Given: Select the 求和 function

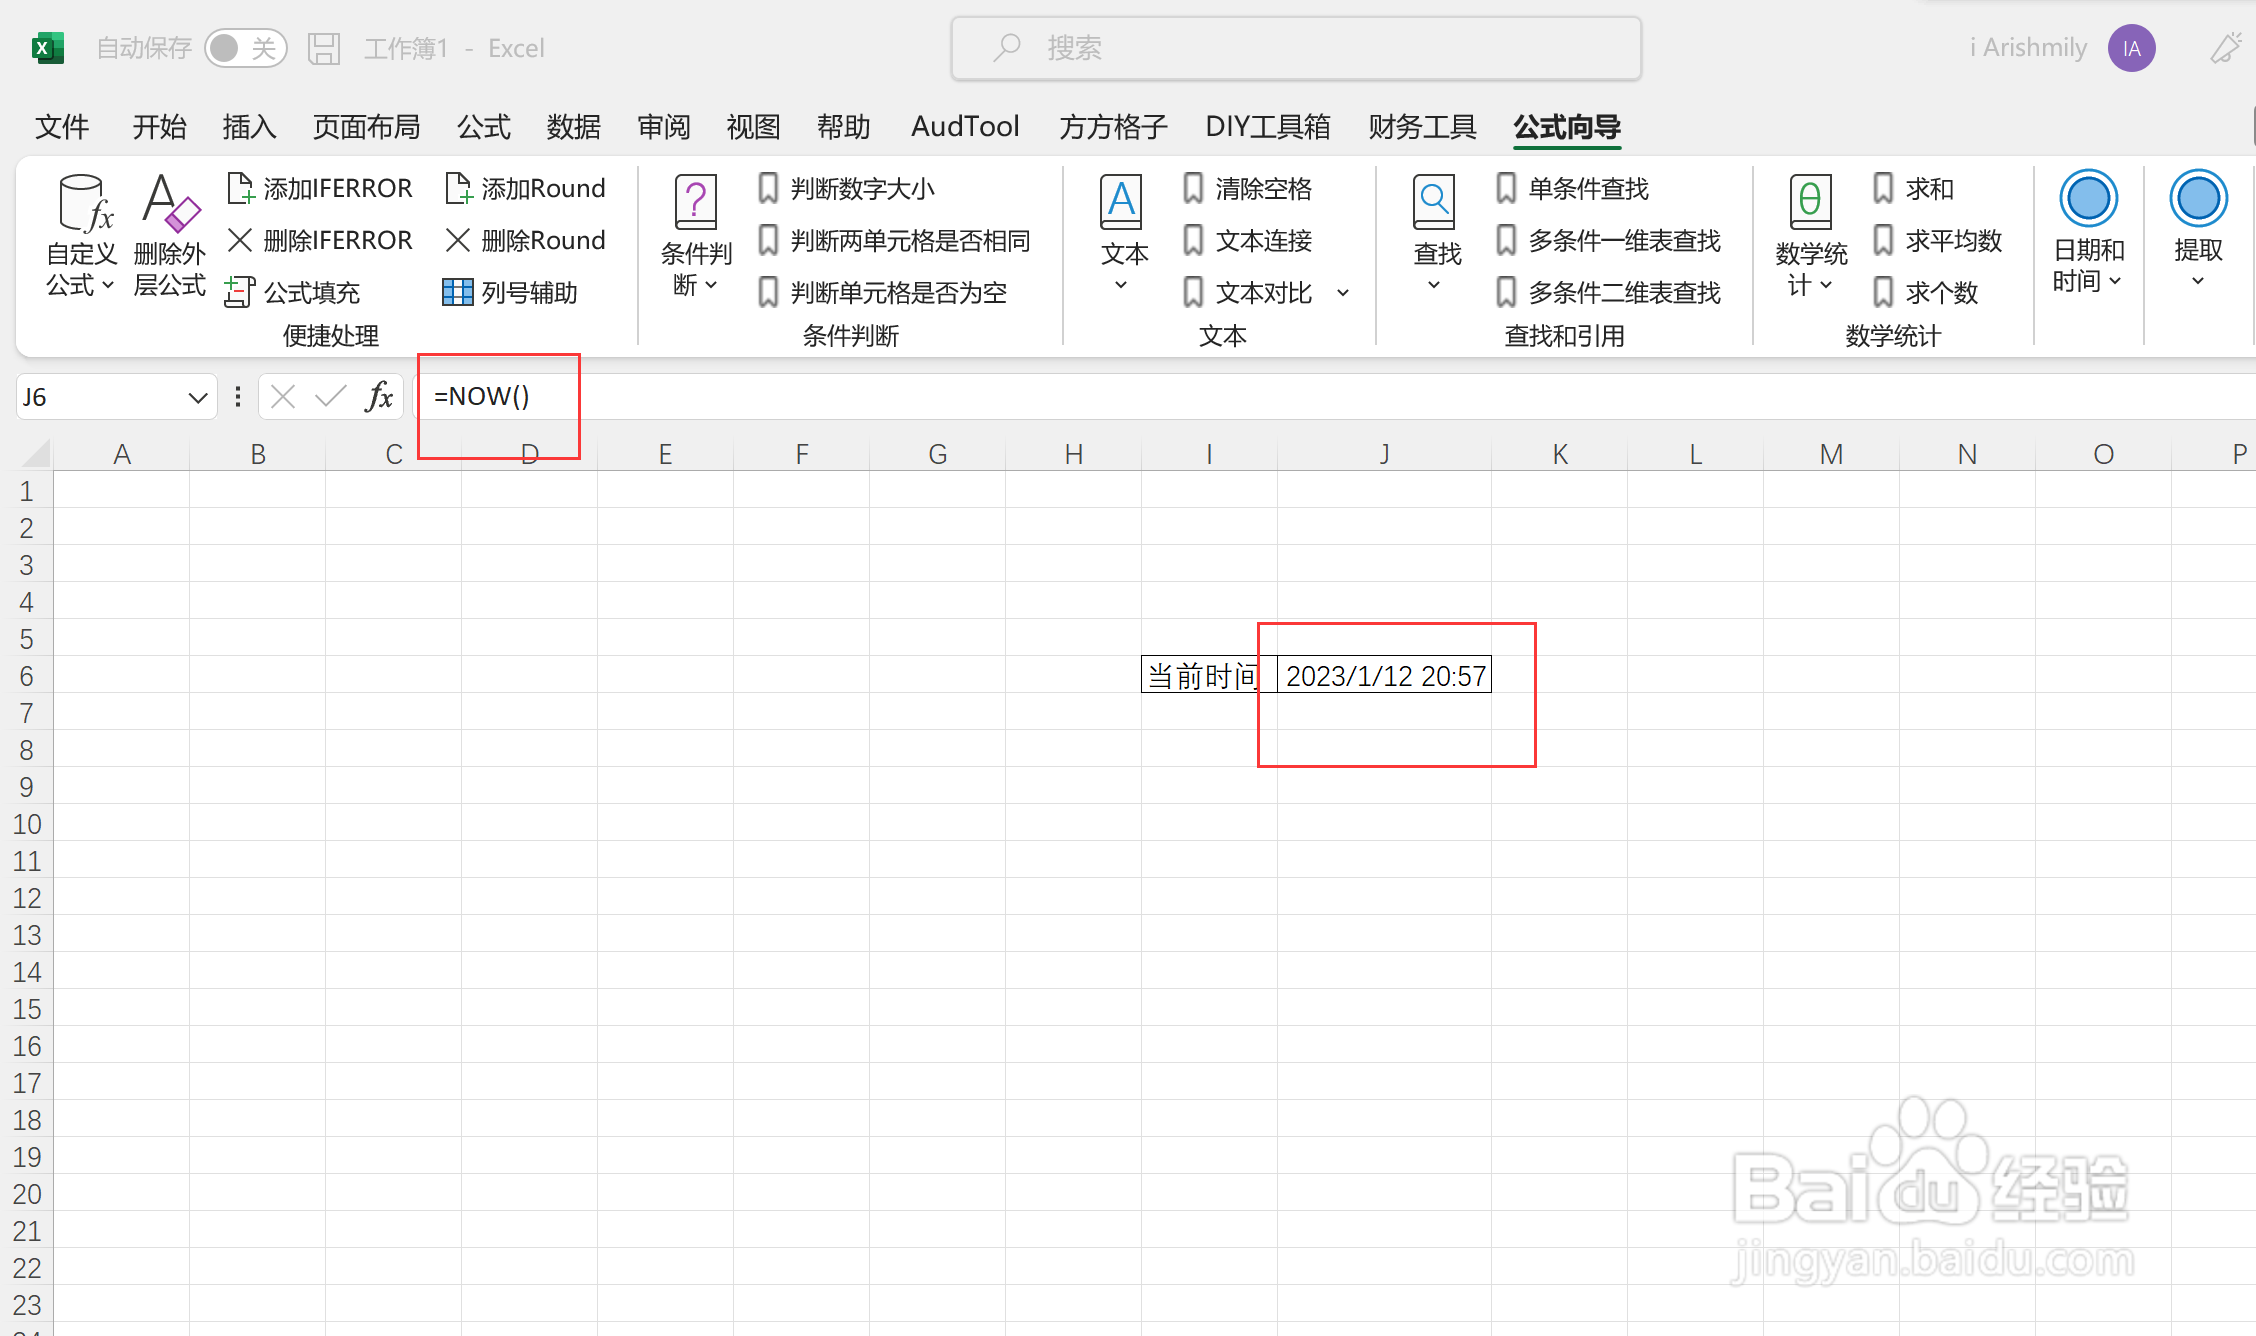Looking at the screenshot, I should point(1927,188).
